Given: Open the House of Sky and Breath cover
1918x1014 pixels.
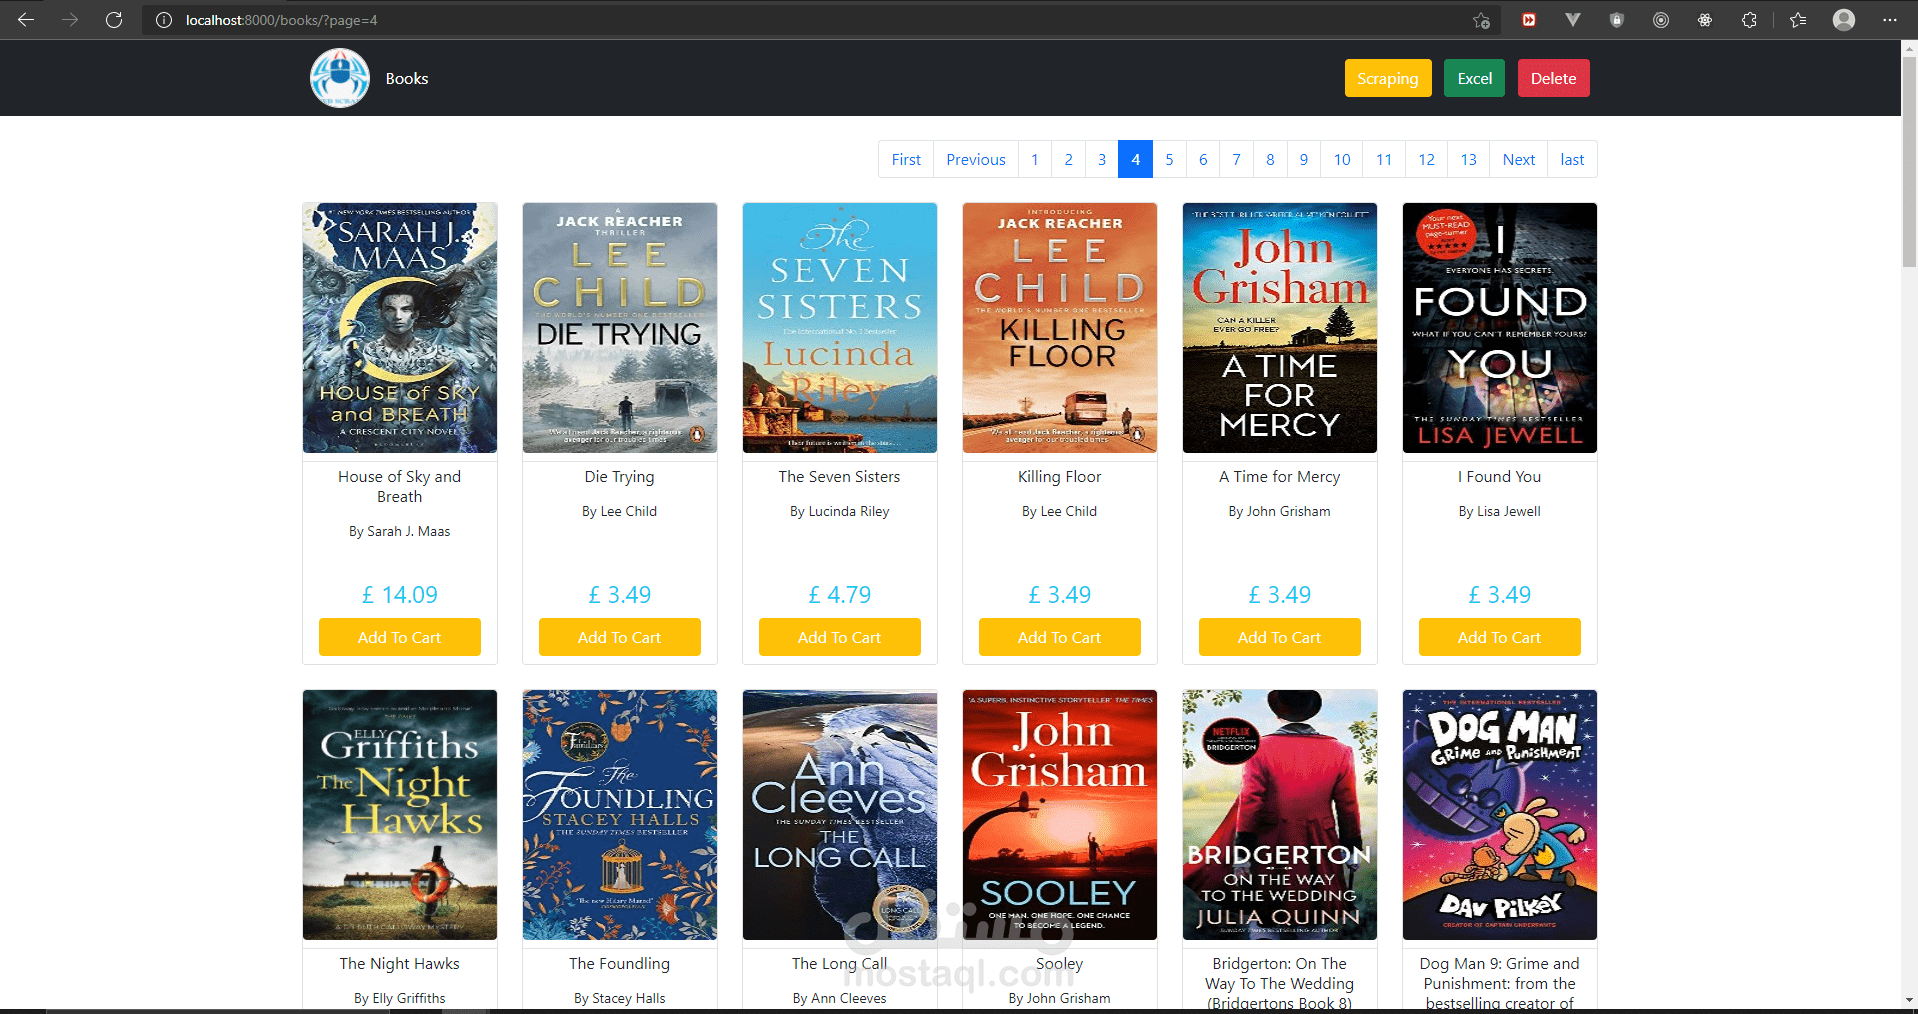Looking at the screenshot, I should click(x=400, y=328).
